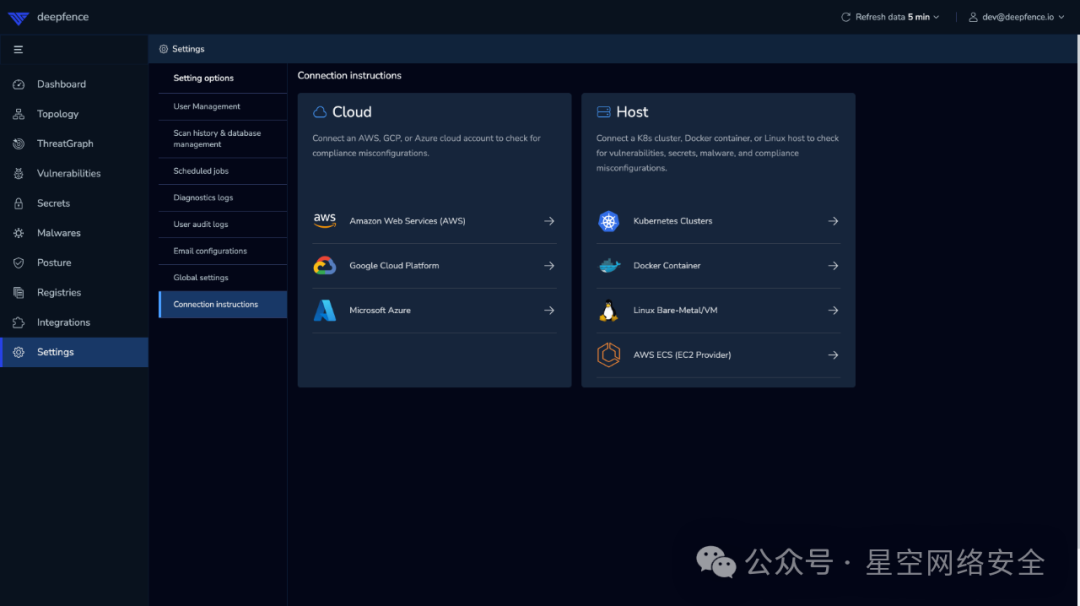Image resolution: width=1080 pixels, height=606 pixels.
Task: Click the ThreatGraph sidebar icon
Action: click(19, 143)
